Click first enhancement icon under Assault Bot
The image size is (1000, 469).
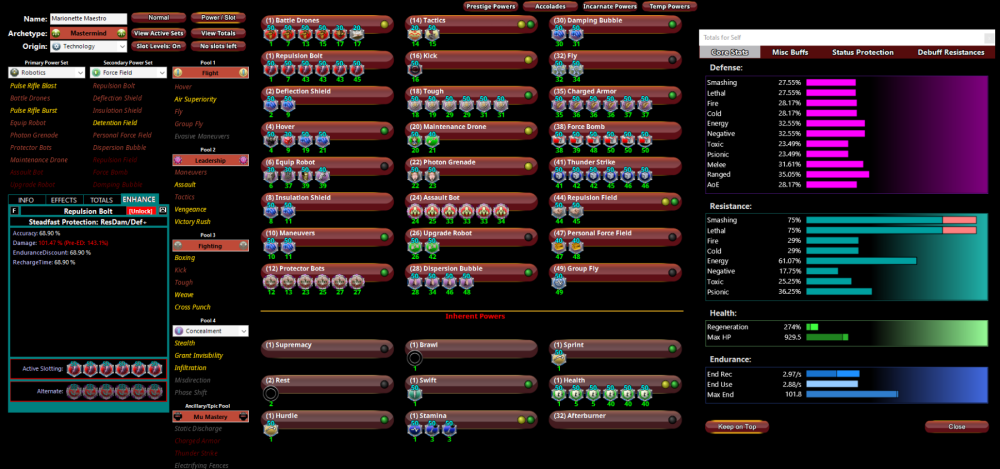(415, 213)
